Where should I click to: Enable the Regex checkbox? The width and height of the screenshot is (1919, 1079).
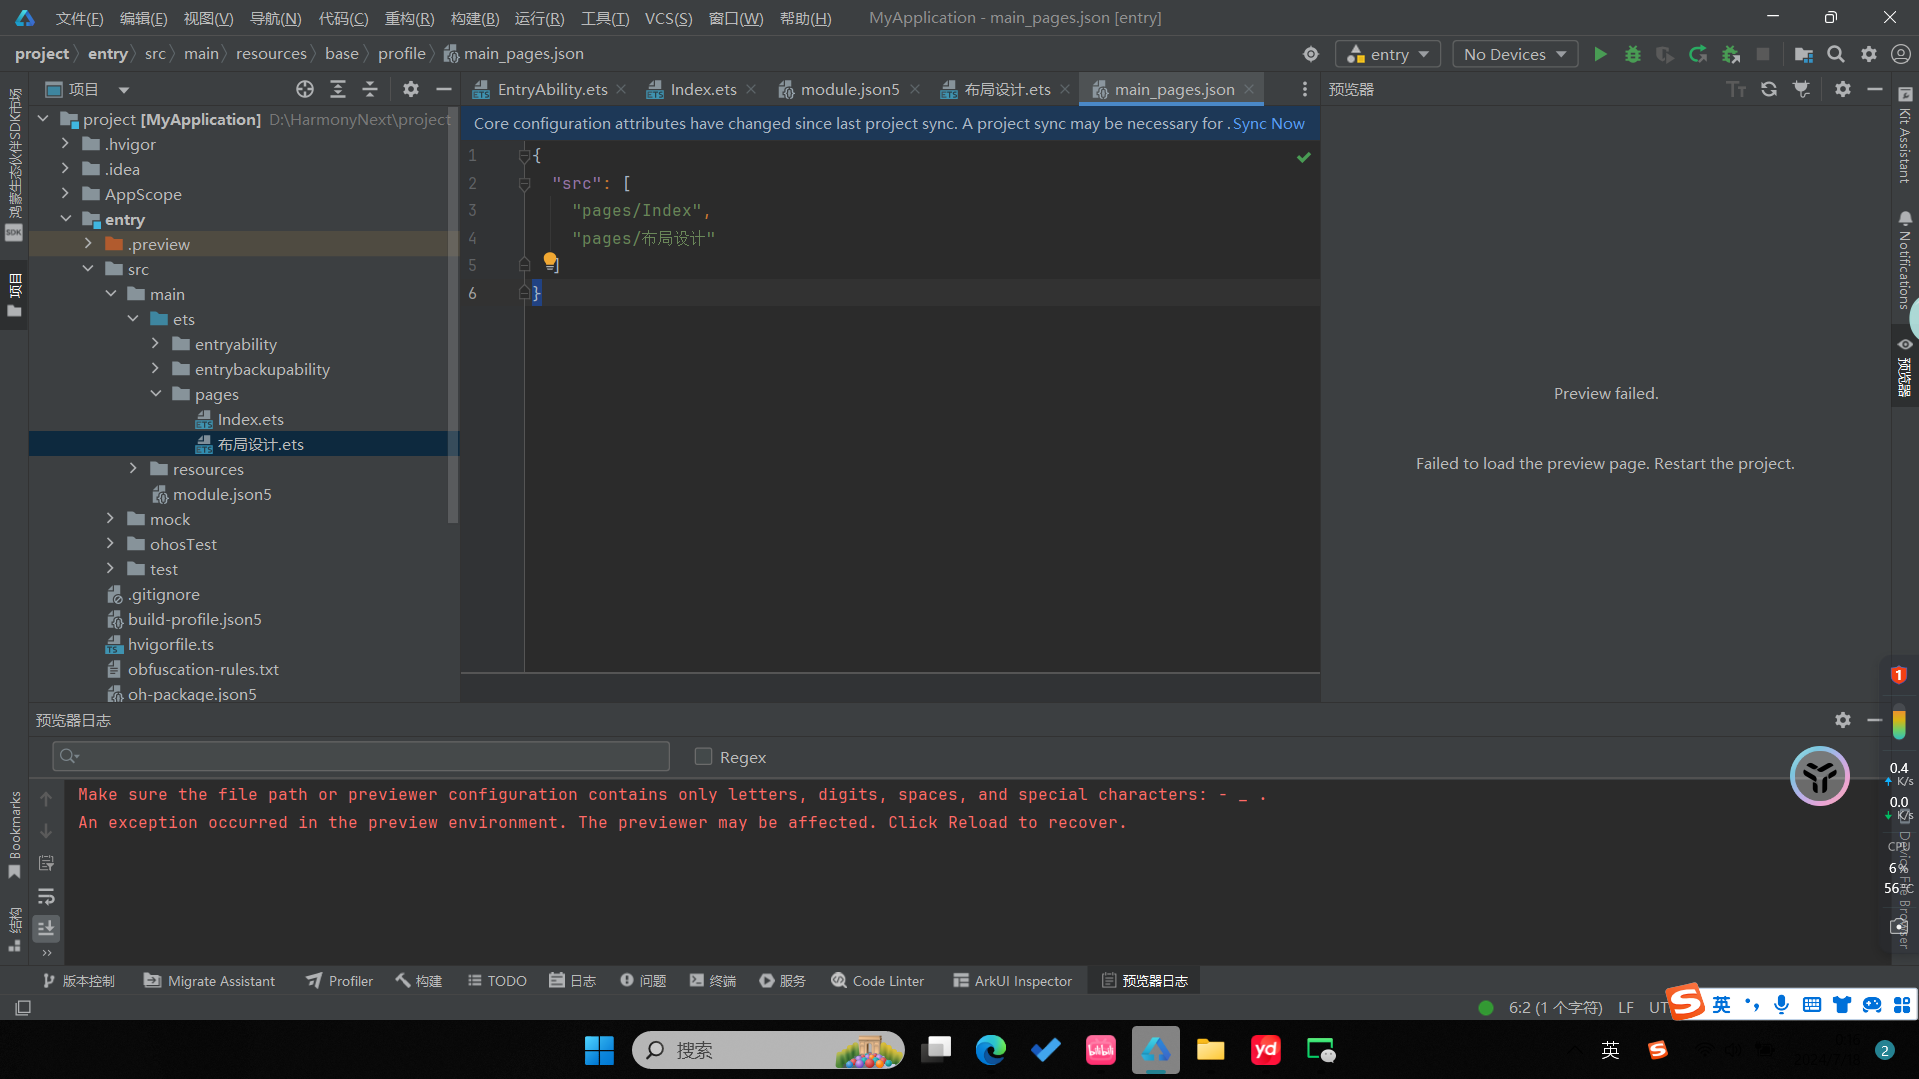click(703, 757)
